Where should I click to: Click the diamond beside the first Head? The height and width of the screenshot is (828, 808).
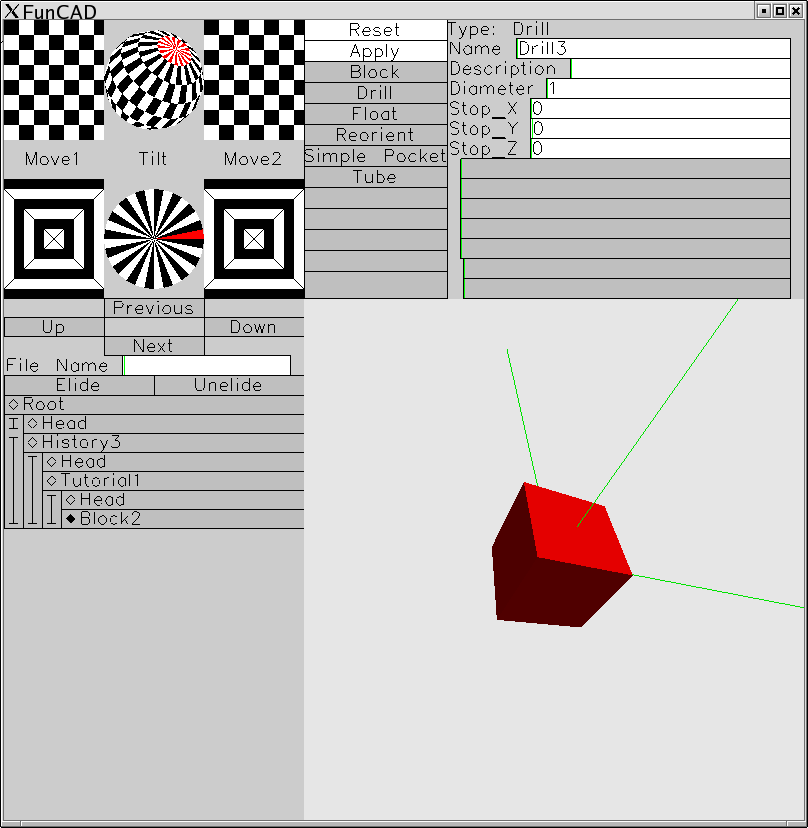[x=33, y=424]
